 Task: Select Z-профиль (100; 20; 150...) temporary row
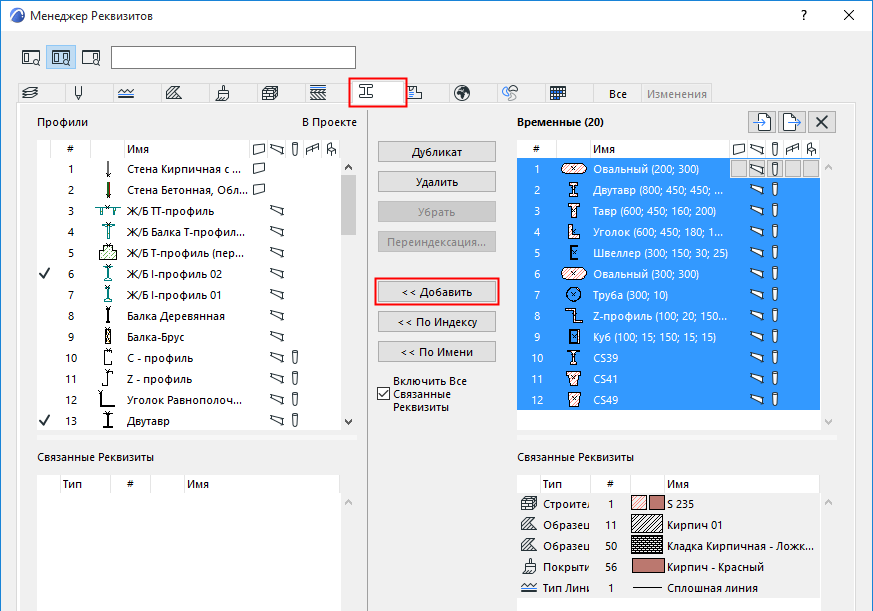click(x=668, y=316)
